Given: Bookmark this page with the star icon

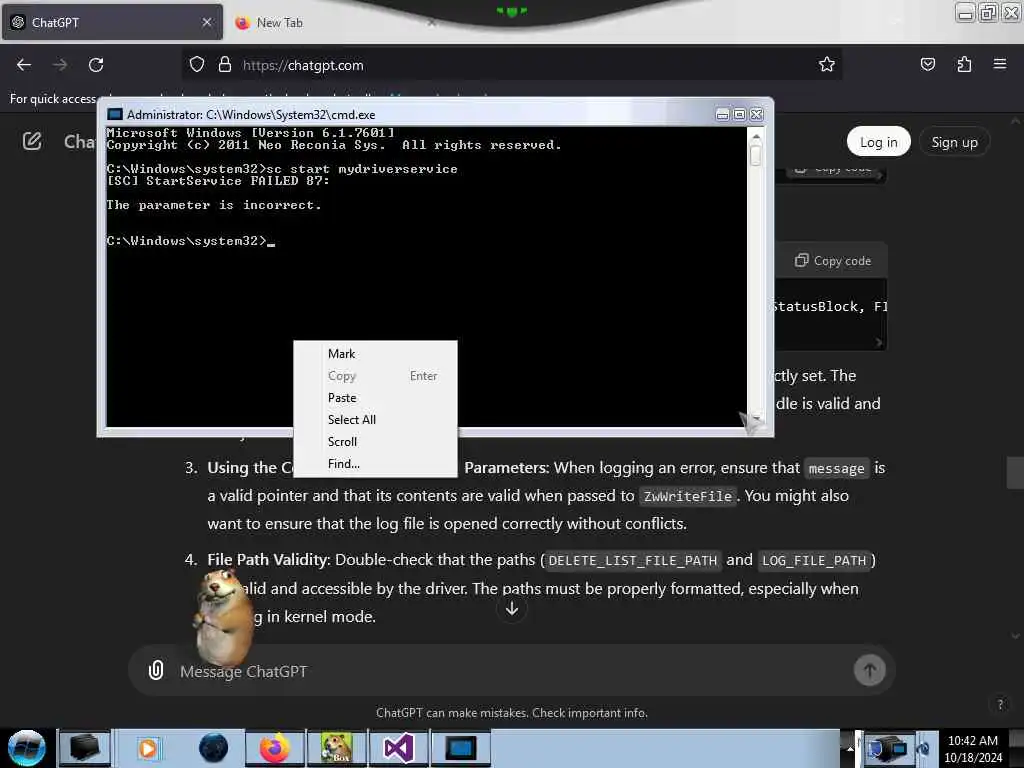Looking at the screenshot, I should pyautogui.click(x=827, y=65).
